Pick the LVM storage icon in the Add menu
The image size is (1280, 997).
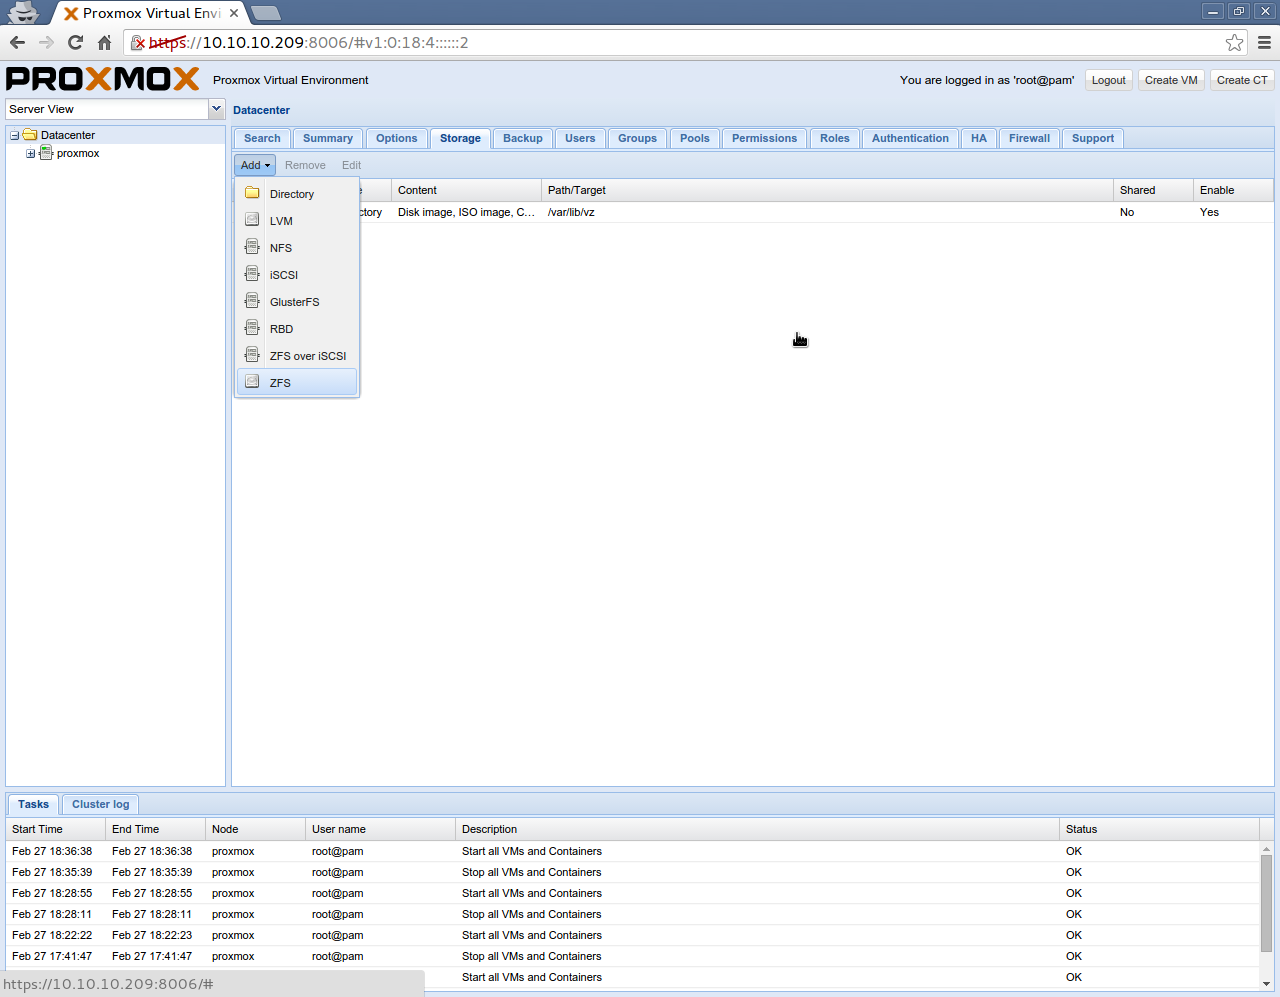[252, 220]
